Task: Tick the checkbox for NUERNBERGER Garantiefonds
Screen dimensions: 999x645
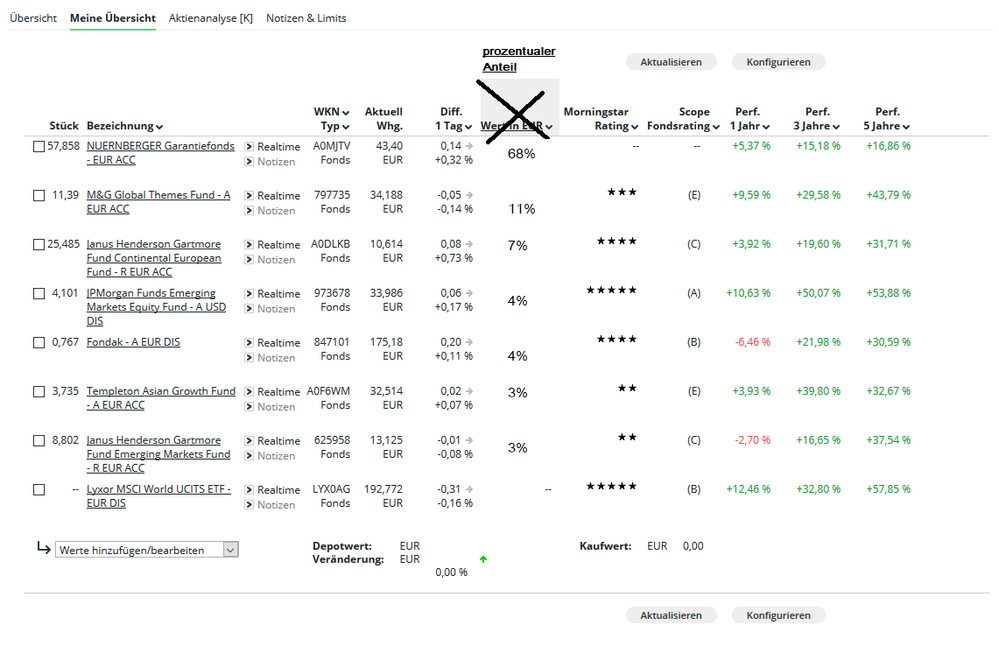Action: pyautogui.click(x=39, y=147)
